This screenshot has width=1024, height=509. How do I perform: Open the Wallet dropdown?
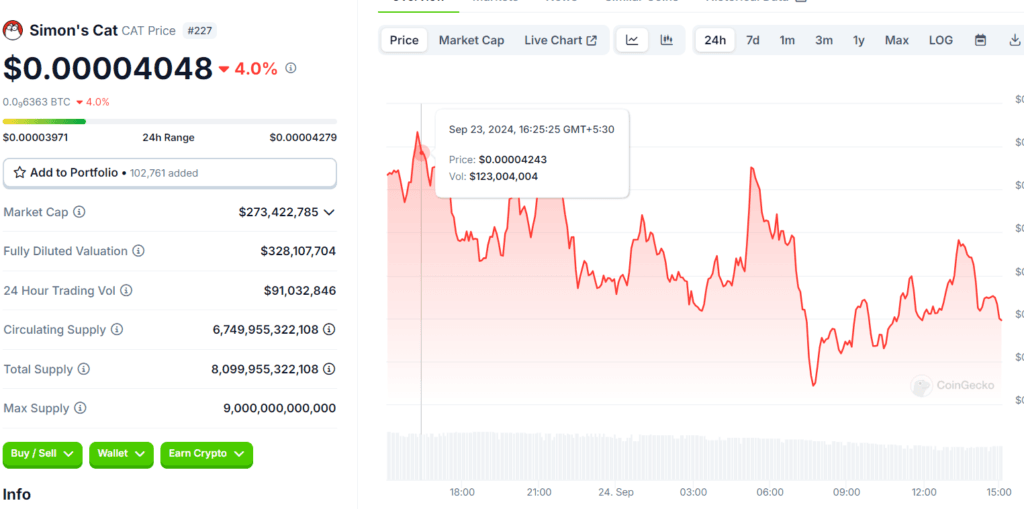tap(121, 454)
